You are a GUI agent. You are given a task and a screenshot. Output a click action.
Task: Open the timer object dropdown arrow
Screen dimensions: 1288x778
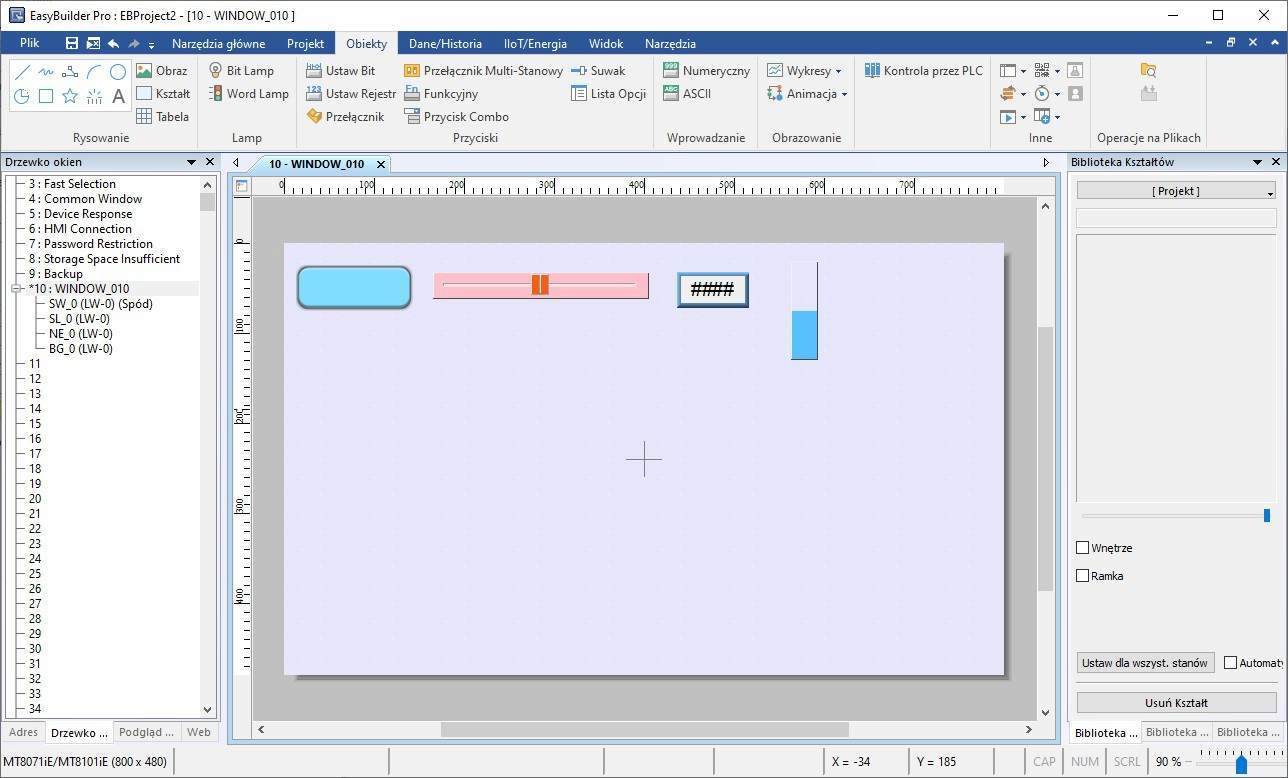pyautogui.click(x=1057, y=95)
